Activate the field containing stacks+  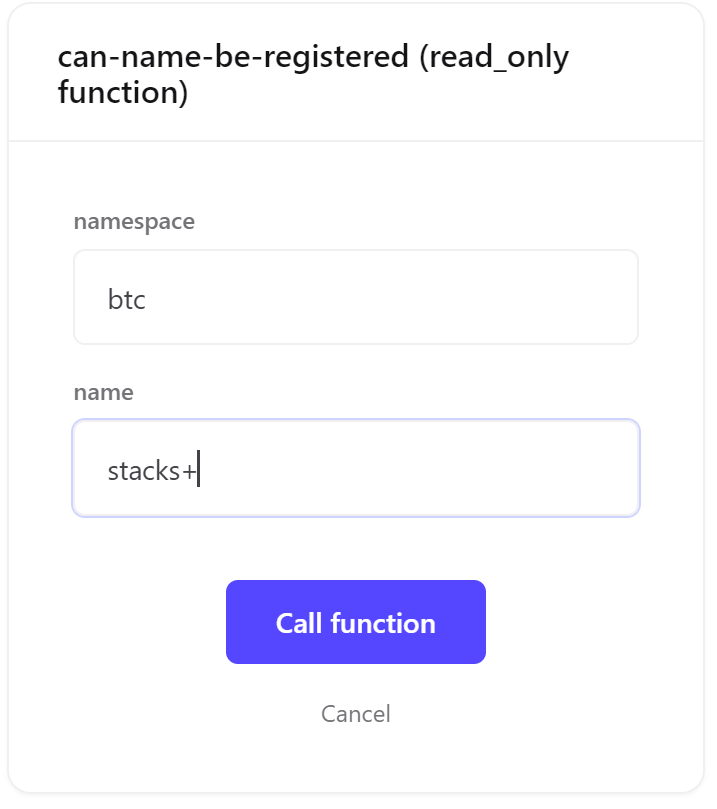(356, 468)
